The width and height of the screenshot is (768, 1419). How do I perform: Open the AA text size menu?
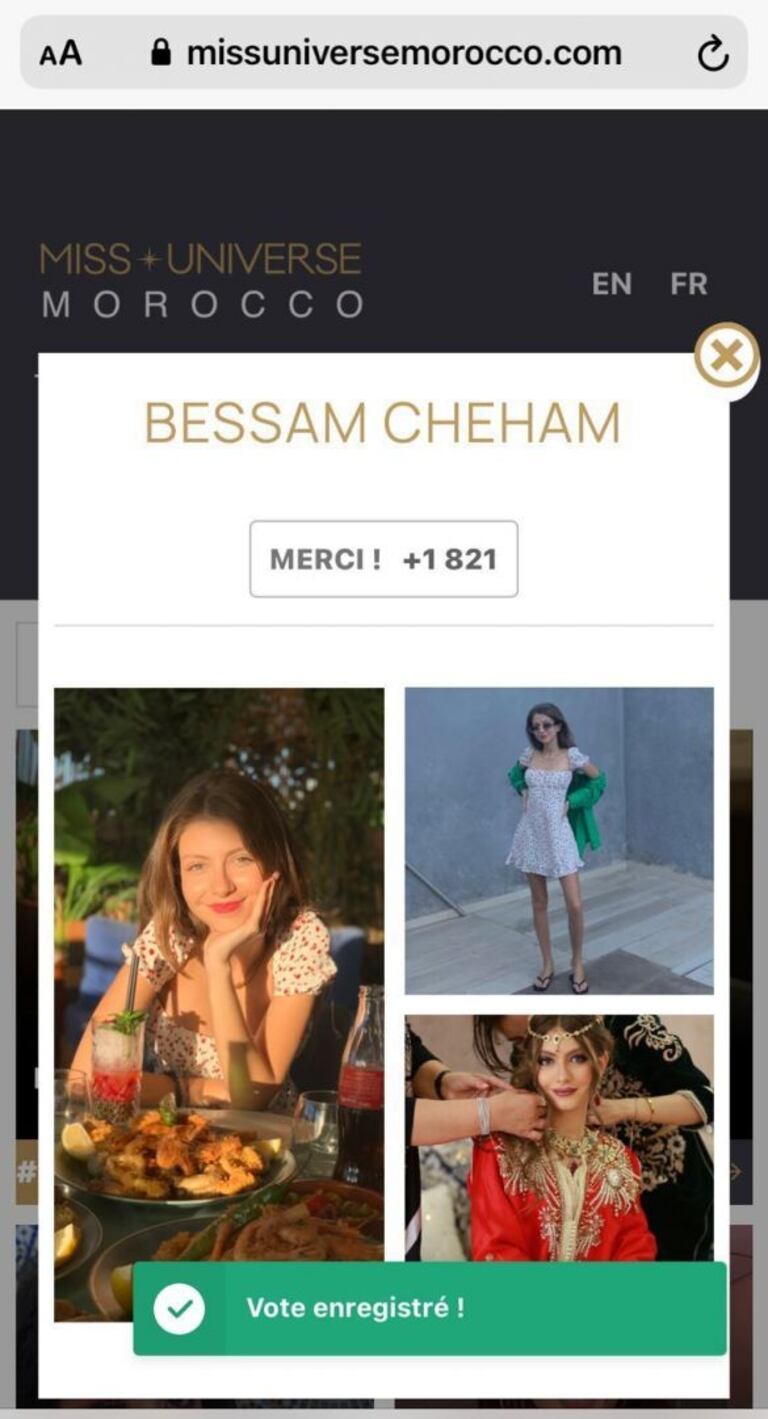tap(60, 53)
